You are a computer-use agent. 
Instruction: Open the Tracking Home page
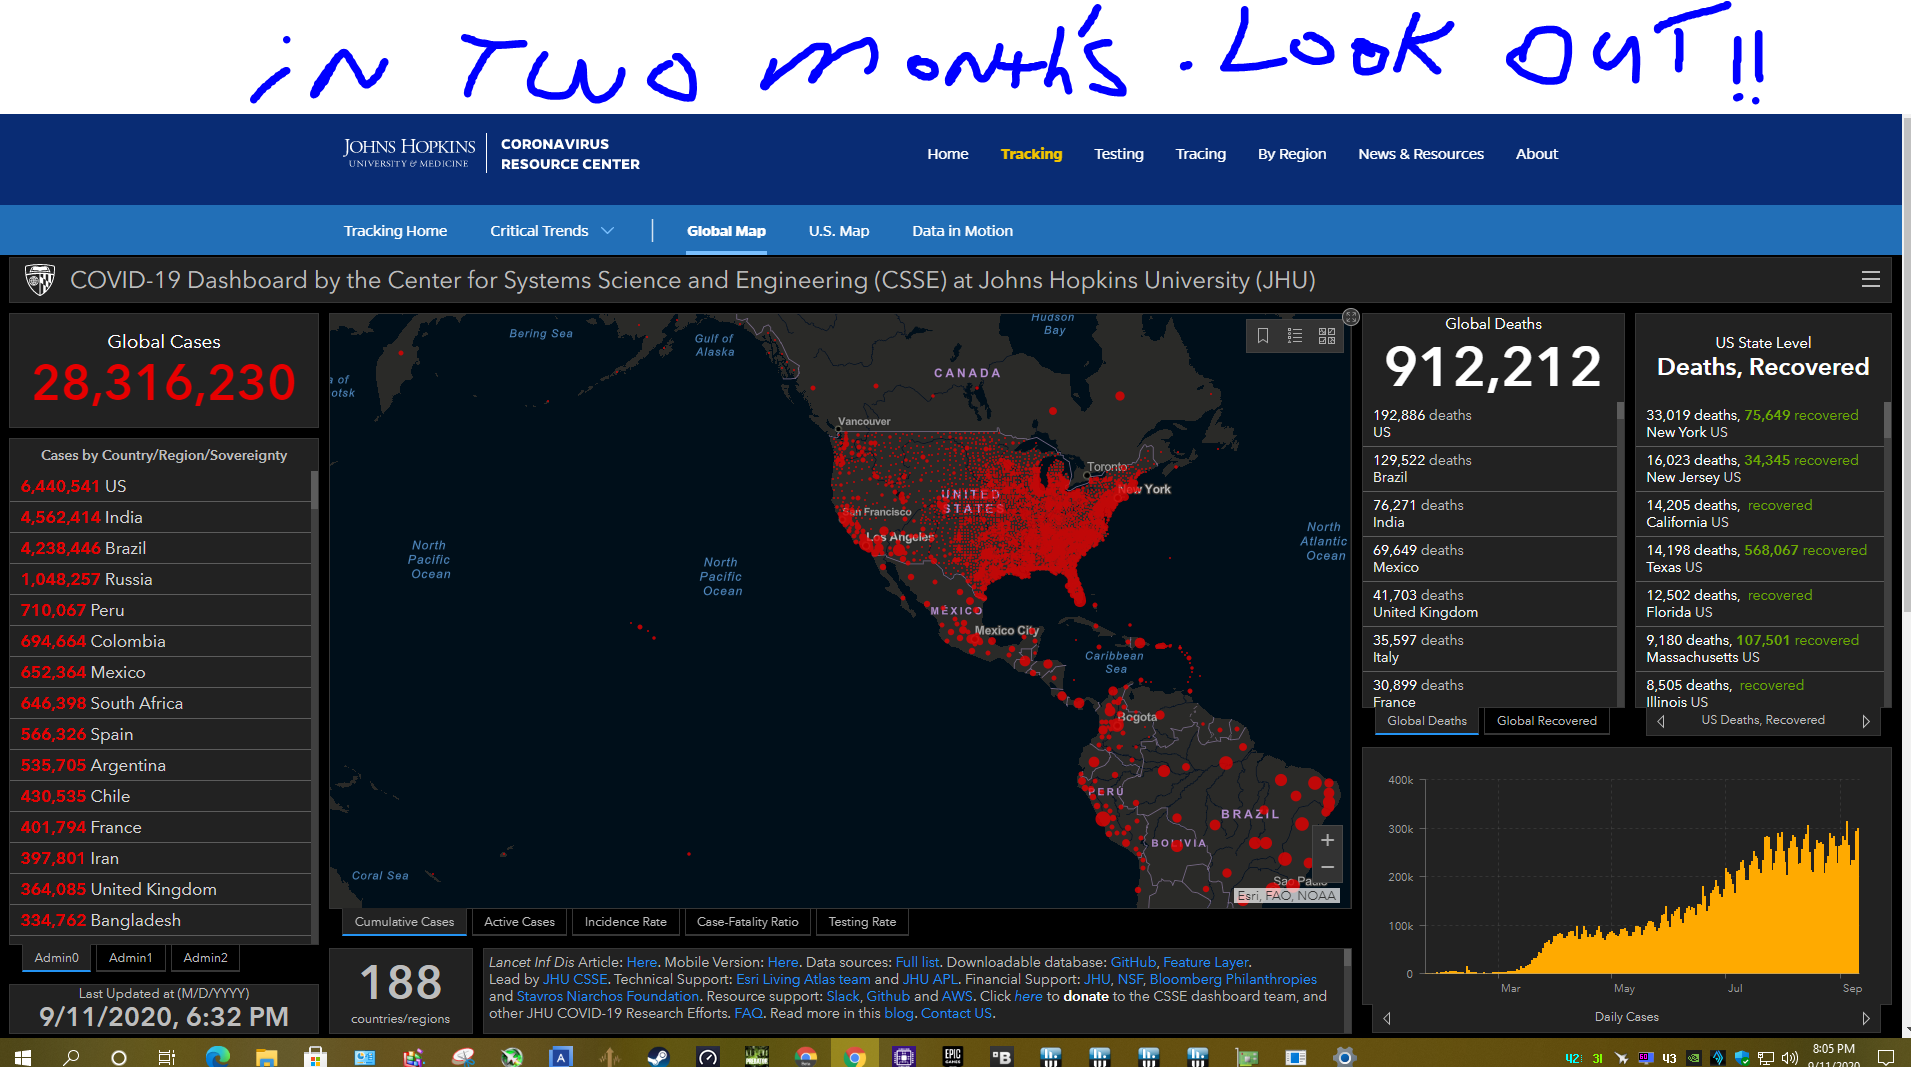point(395,231)
